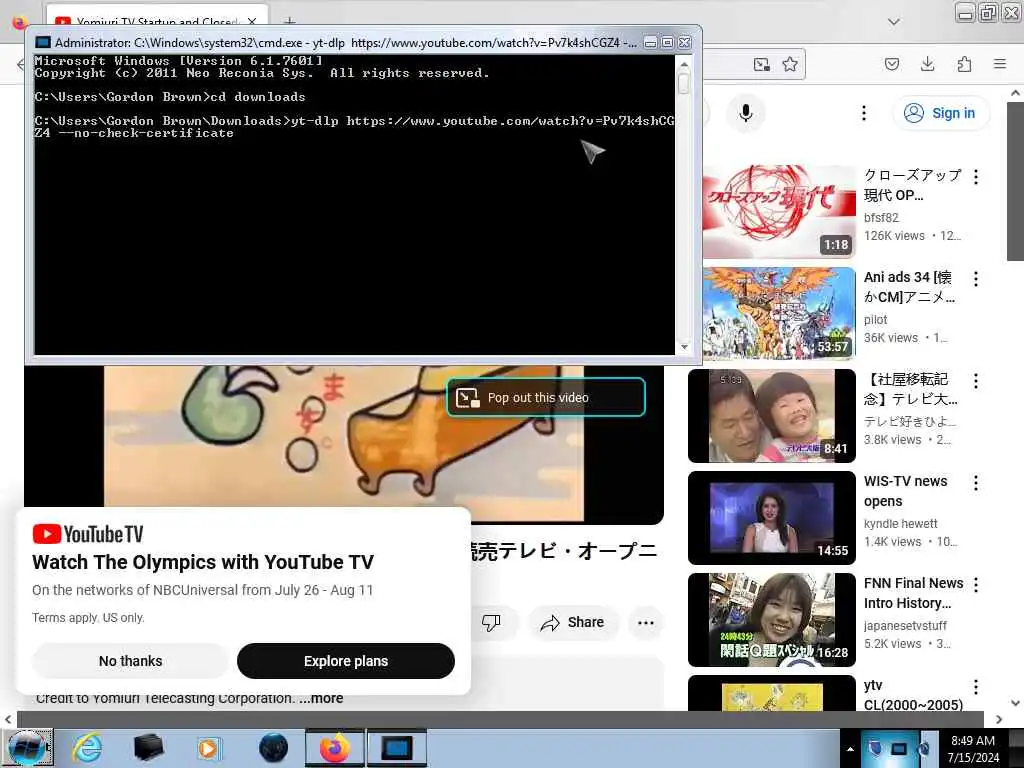Screen dimensions: 1024x768
Task: Click the YouTube TV logo in the promo
Action: click(x=88, y=534)
